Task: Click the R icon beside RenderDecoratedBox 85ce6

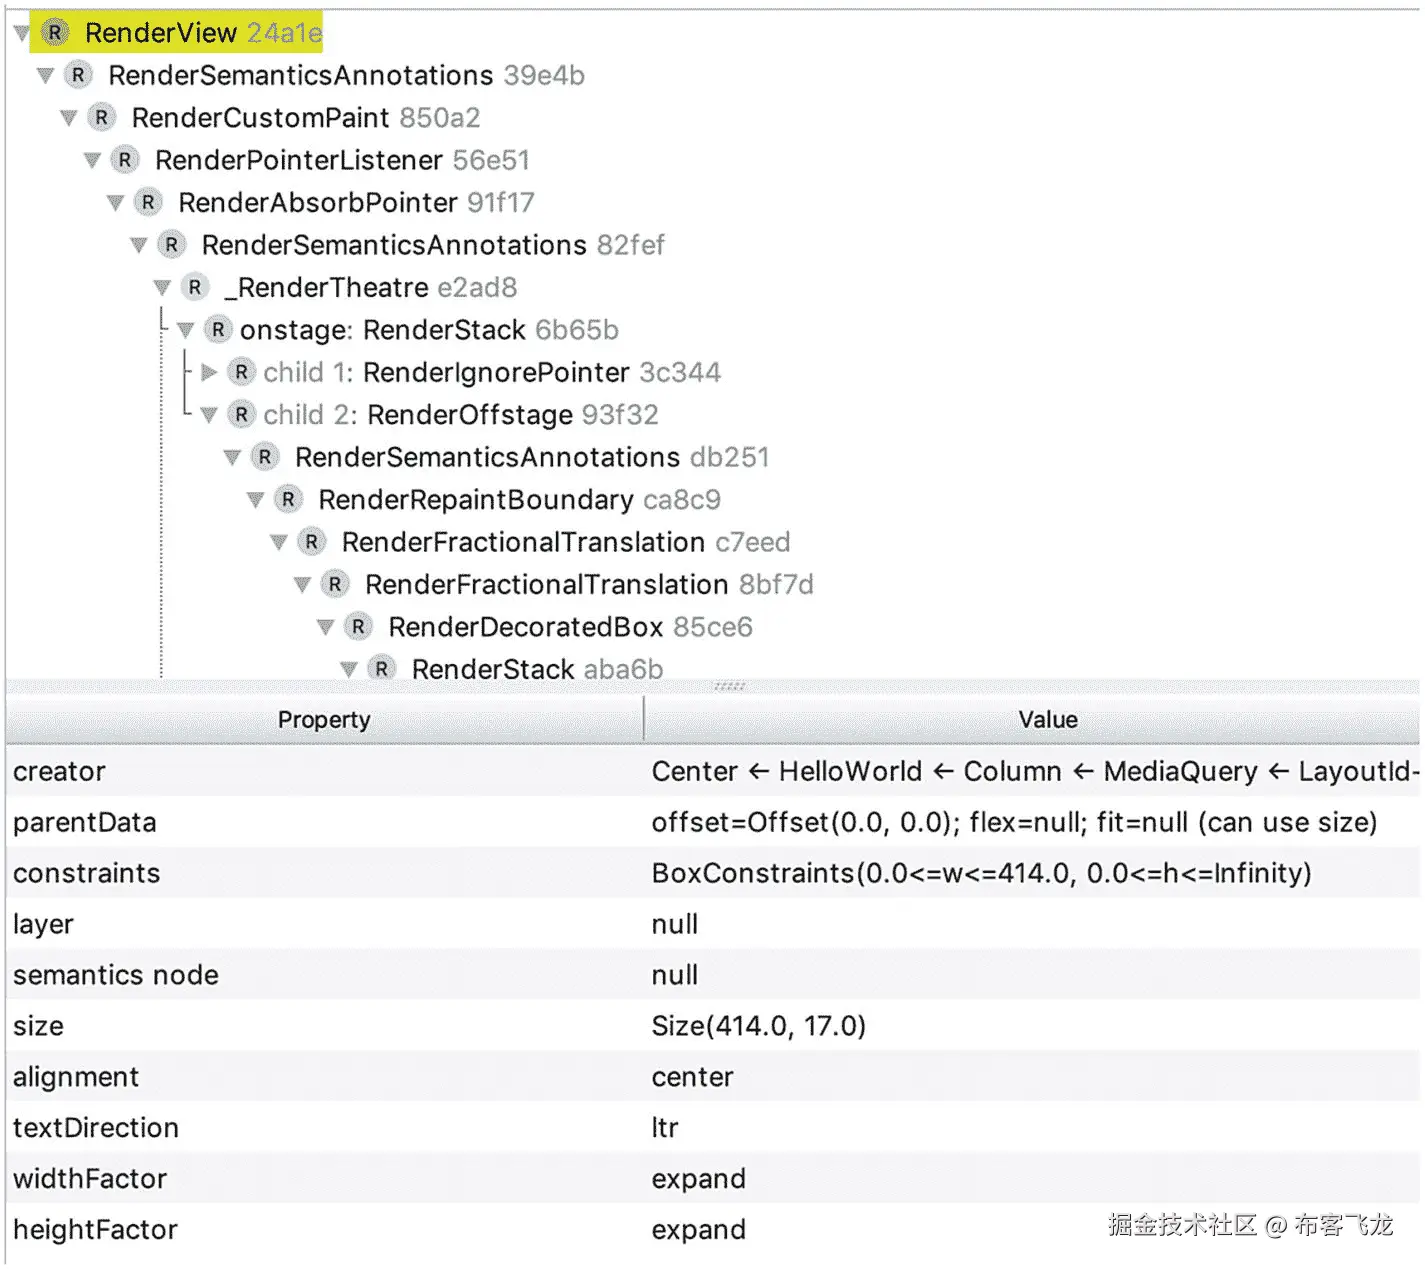Action: 358,627
